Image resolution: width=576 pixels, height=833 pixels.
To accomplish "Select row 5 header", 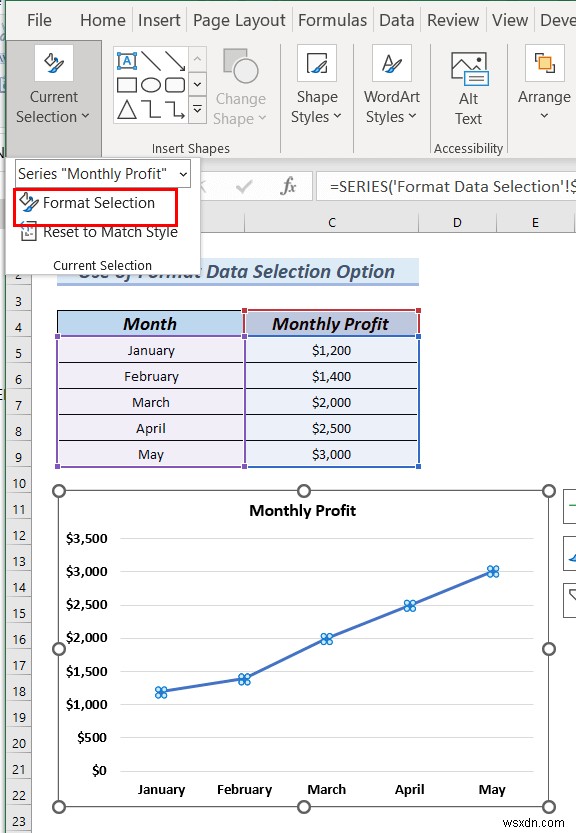I will click(19, 353).
